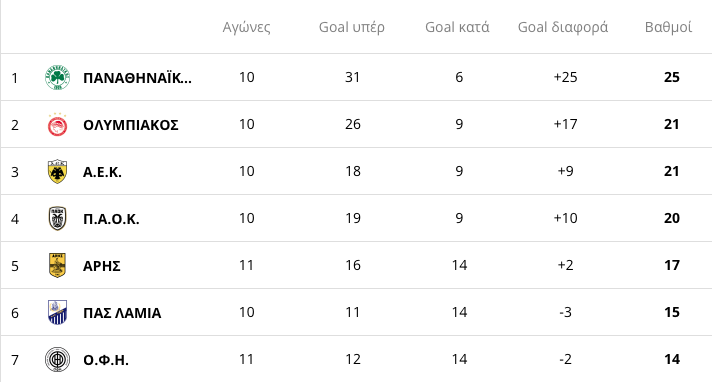Click the Olympiacos red crest logo
Screen dimensions: 712x382
(58, 124)
